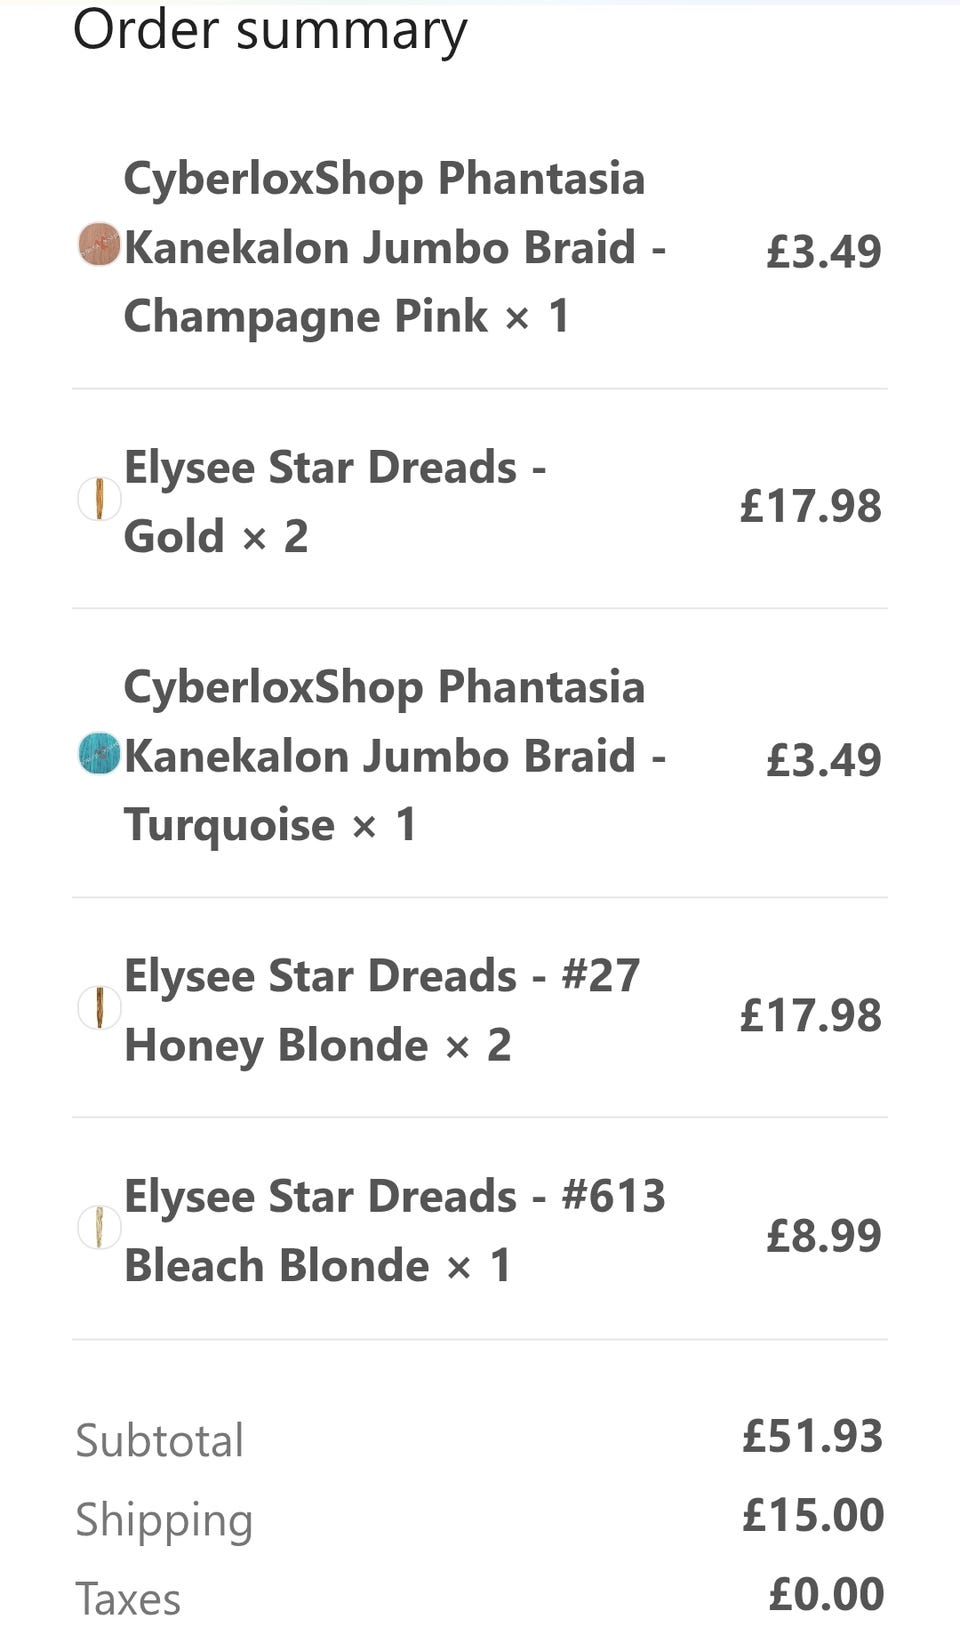Click the Subtotal amount £51.93
This screenshot has height=1635, width=960.
(x=812, y=1436)
